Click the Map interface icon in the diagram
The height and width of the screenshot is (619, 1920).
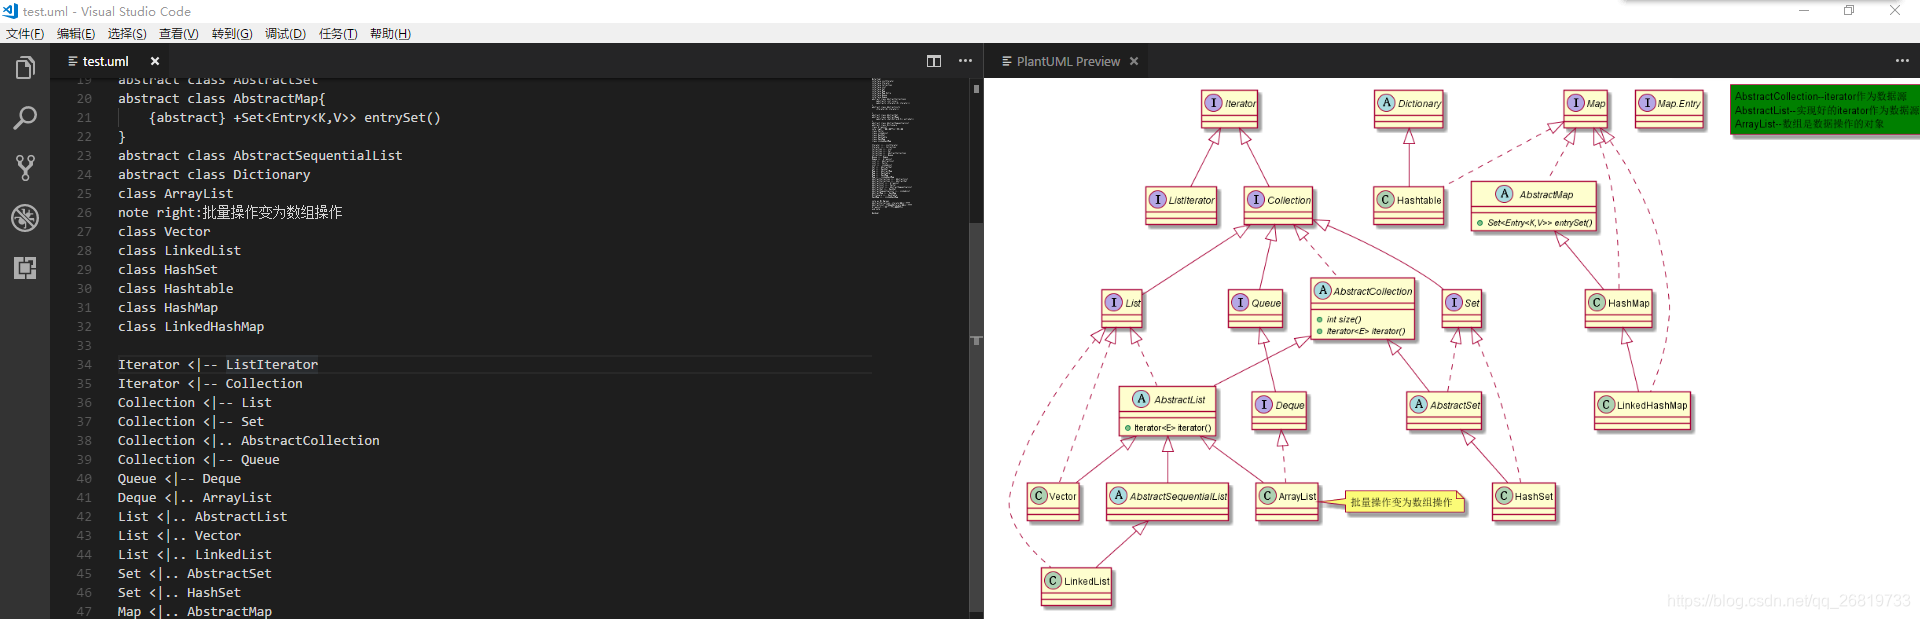(1576, 103)
